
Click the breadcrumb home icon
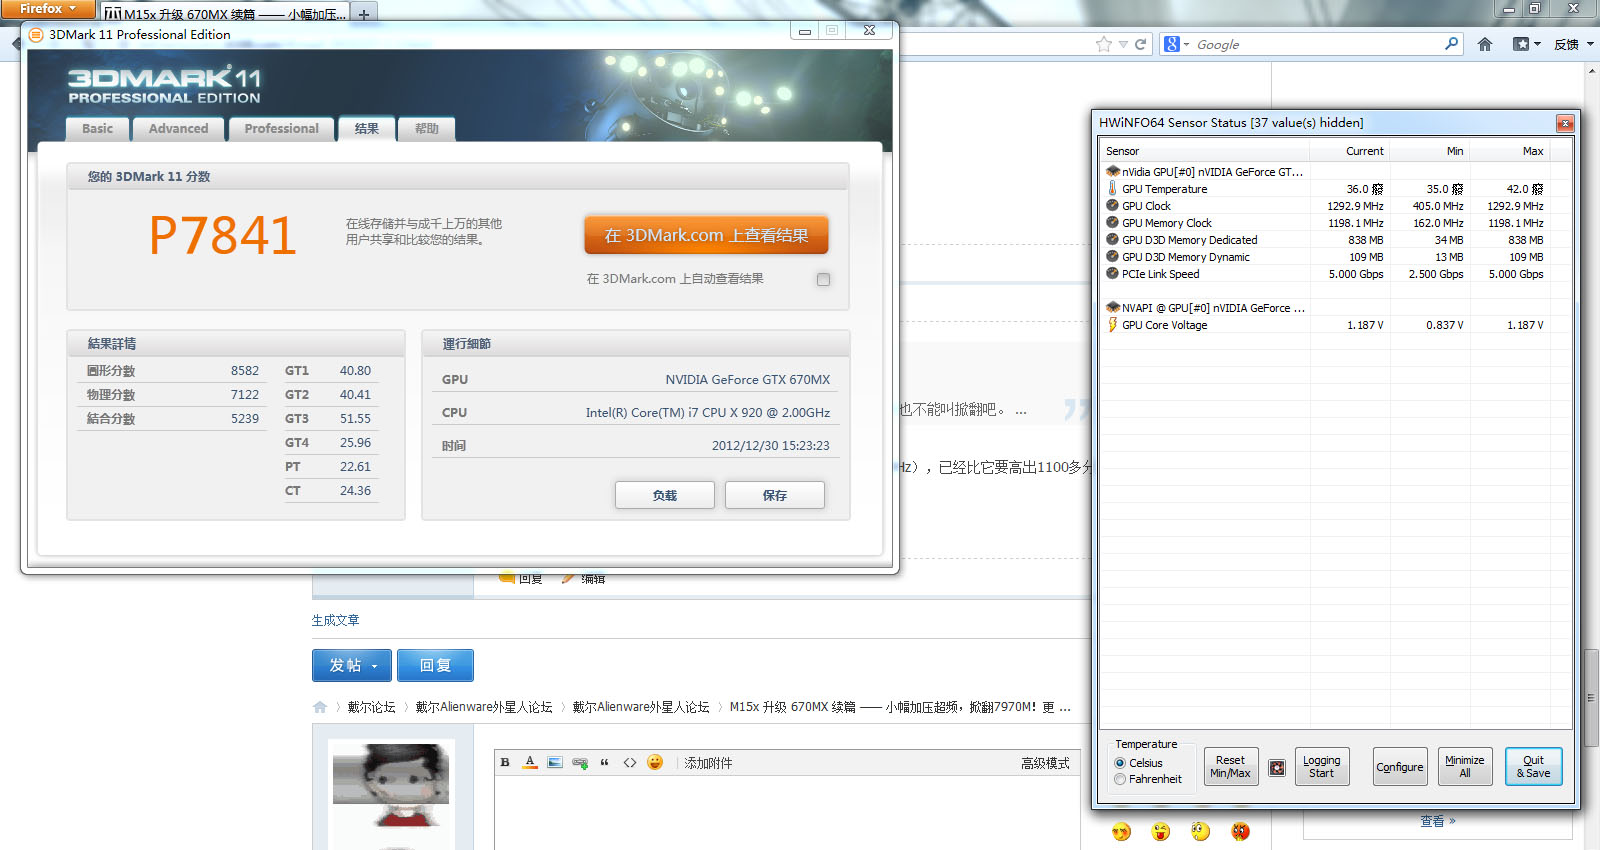coord(320,707)
